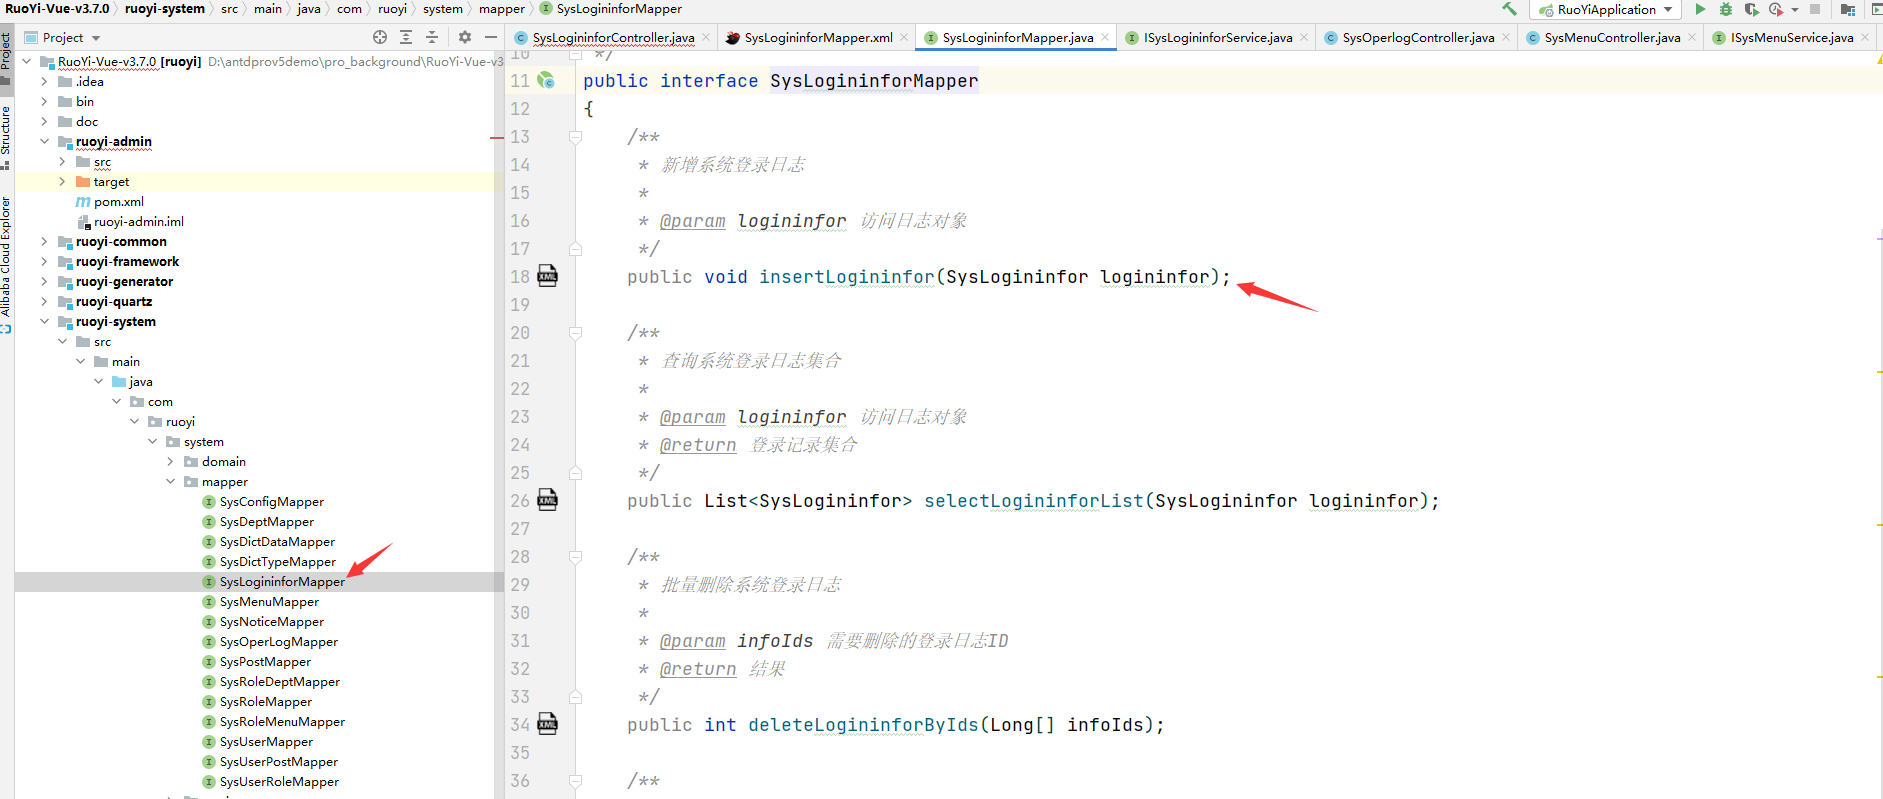Select pom.xml in the project tree
The width and height of the screenshot is (1883, 799).
click(x=119, y=201)
